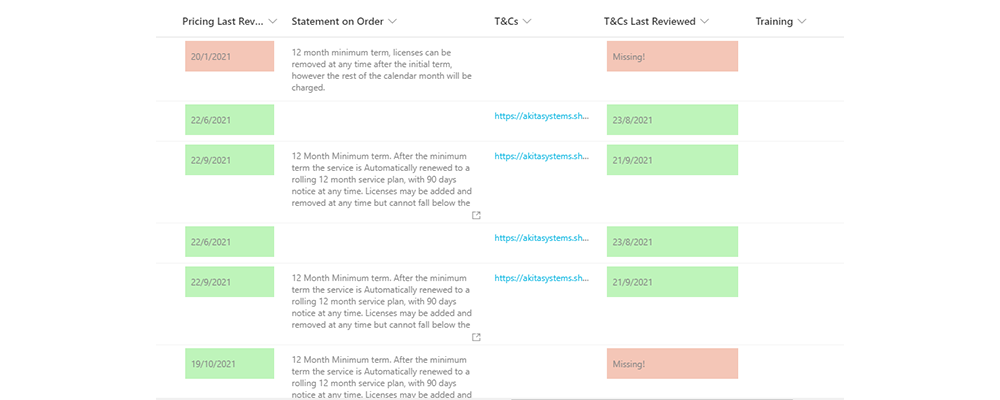The height and width of the screenshot is (400, 1000).
Task: Expand T&Cs Last Reviewed column dropdown
Action: click(x=704, y=22)
